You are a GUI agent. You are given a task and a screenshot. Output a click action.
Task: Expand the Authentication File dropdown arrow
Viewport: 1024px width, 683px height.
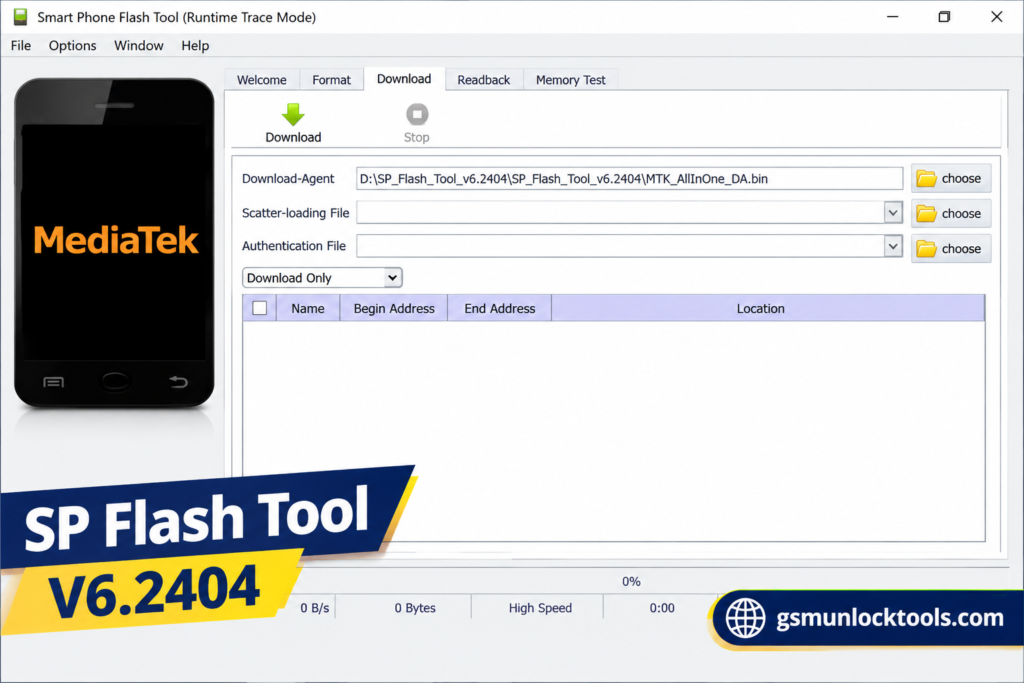[x=893, y=247]
